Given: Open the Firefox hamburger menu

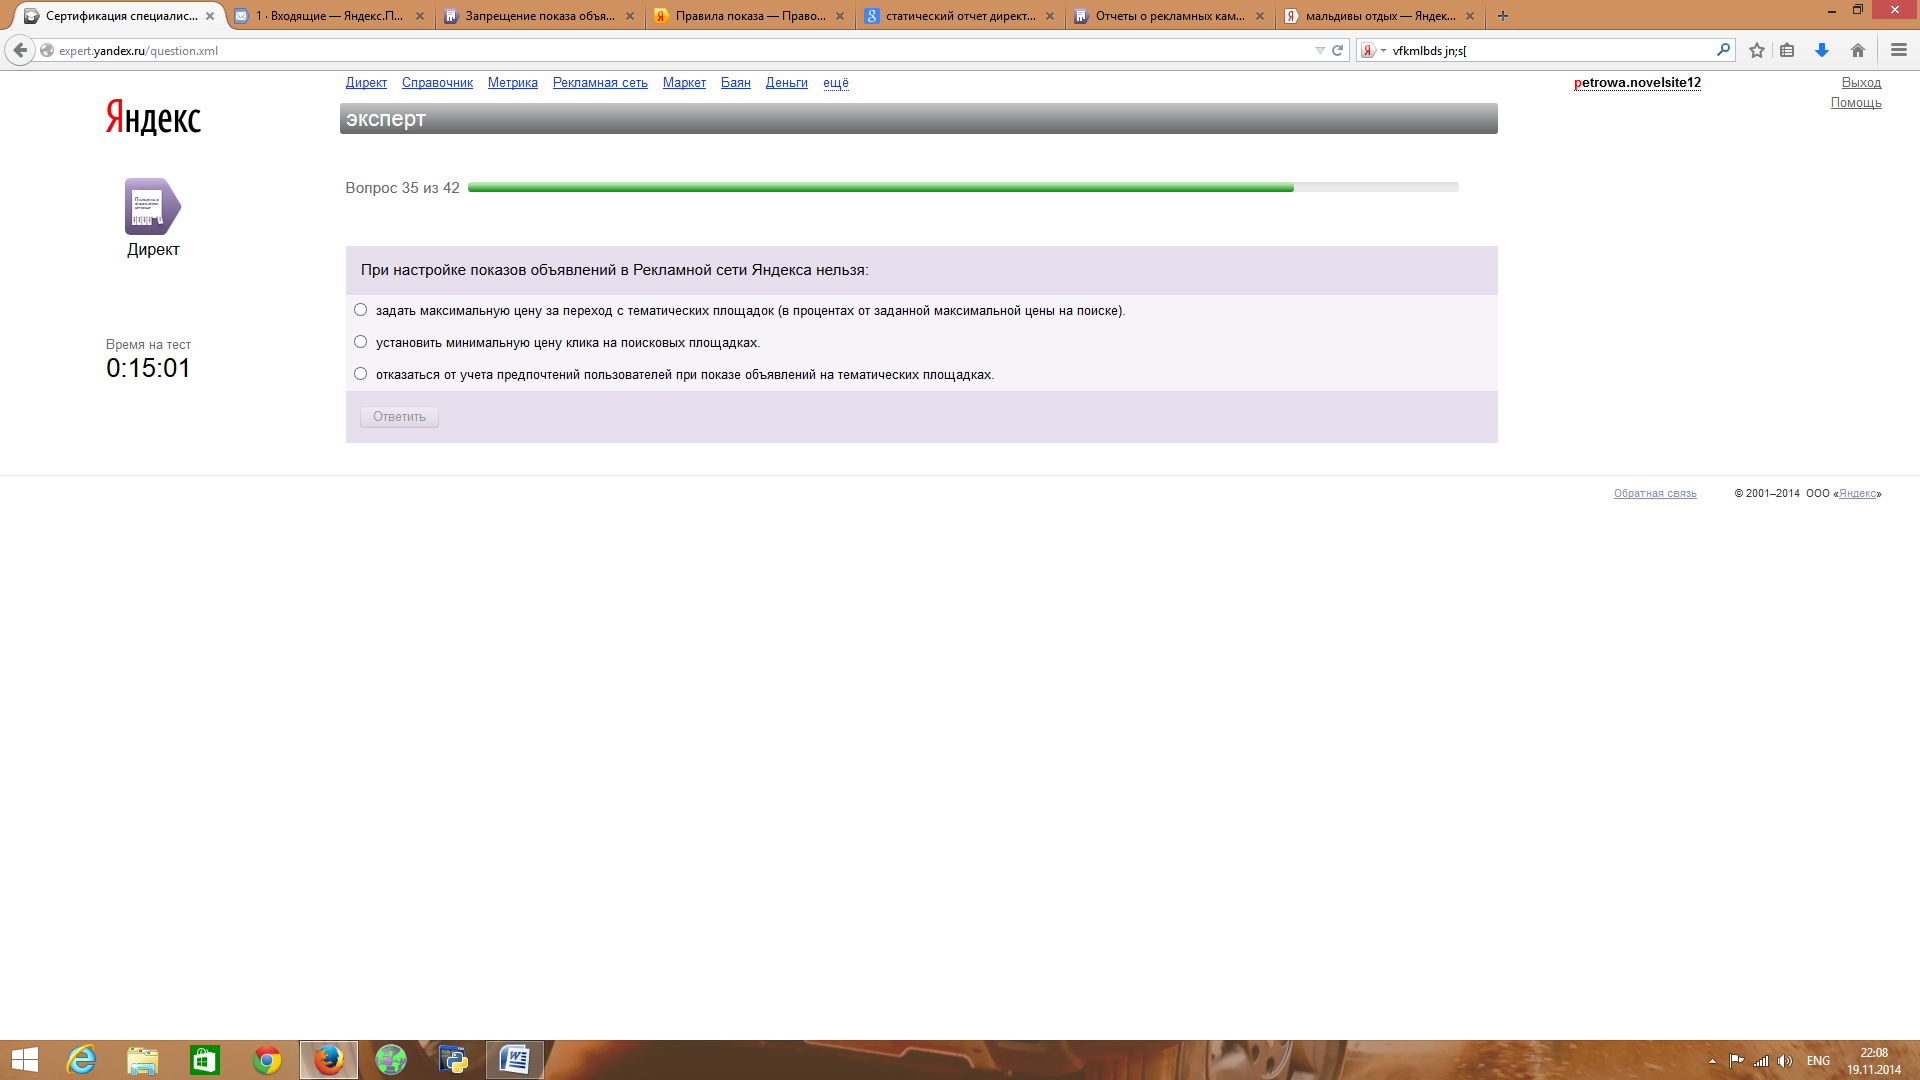Looking at the screenshot, I should 1899,50.
